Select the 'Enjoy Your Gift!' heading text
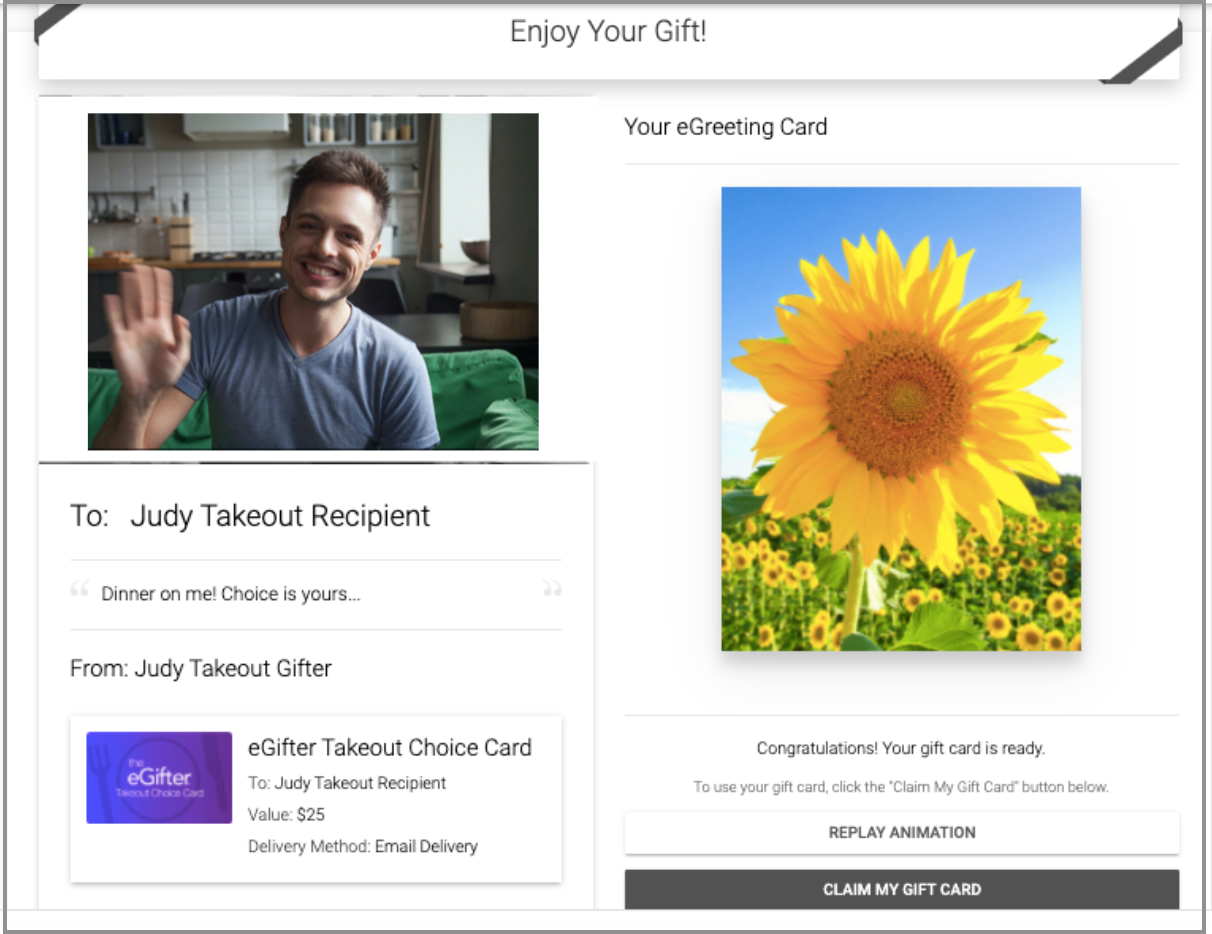Viewport: 1212px width, 934px height. 608,31
